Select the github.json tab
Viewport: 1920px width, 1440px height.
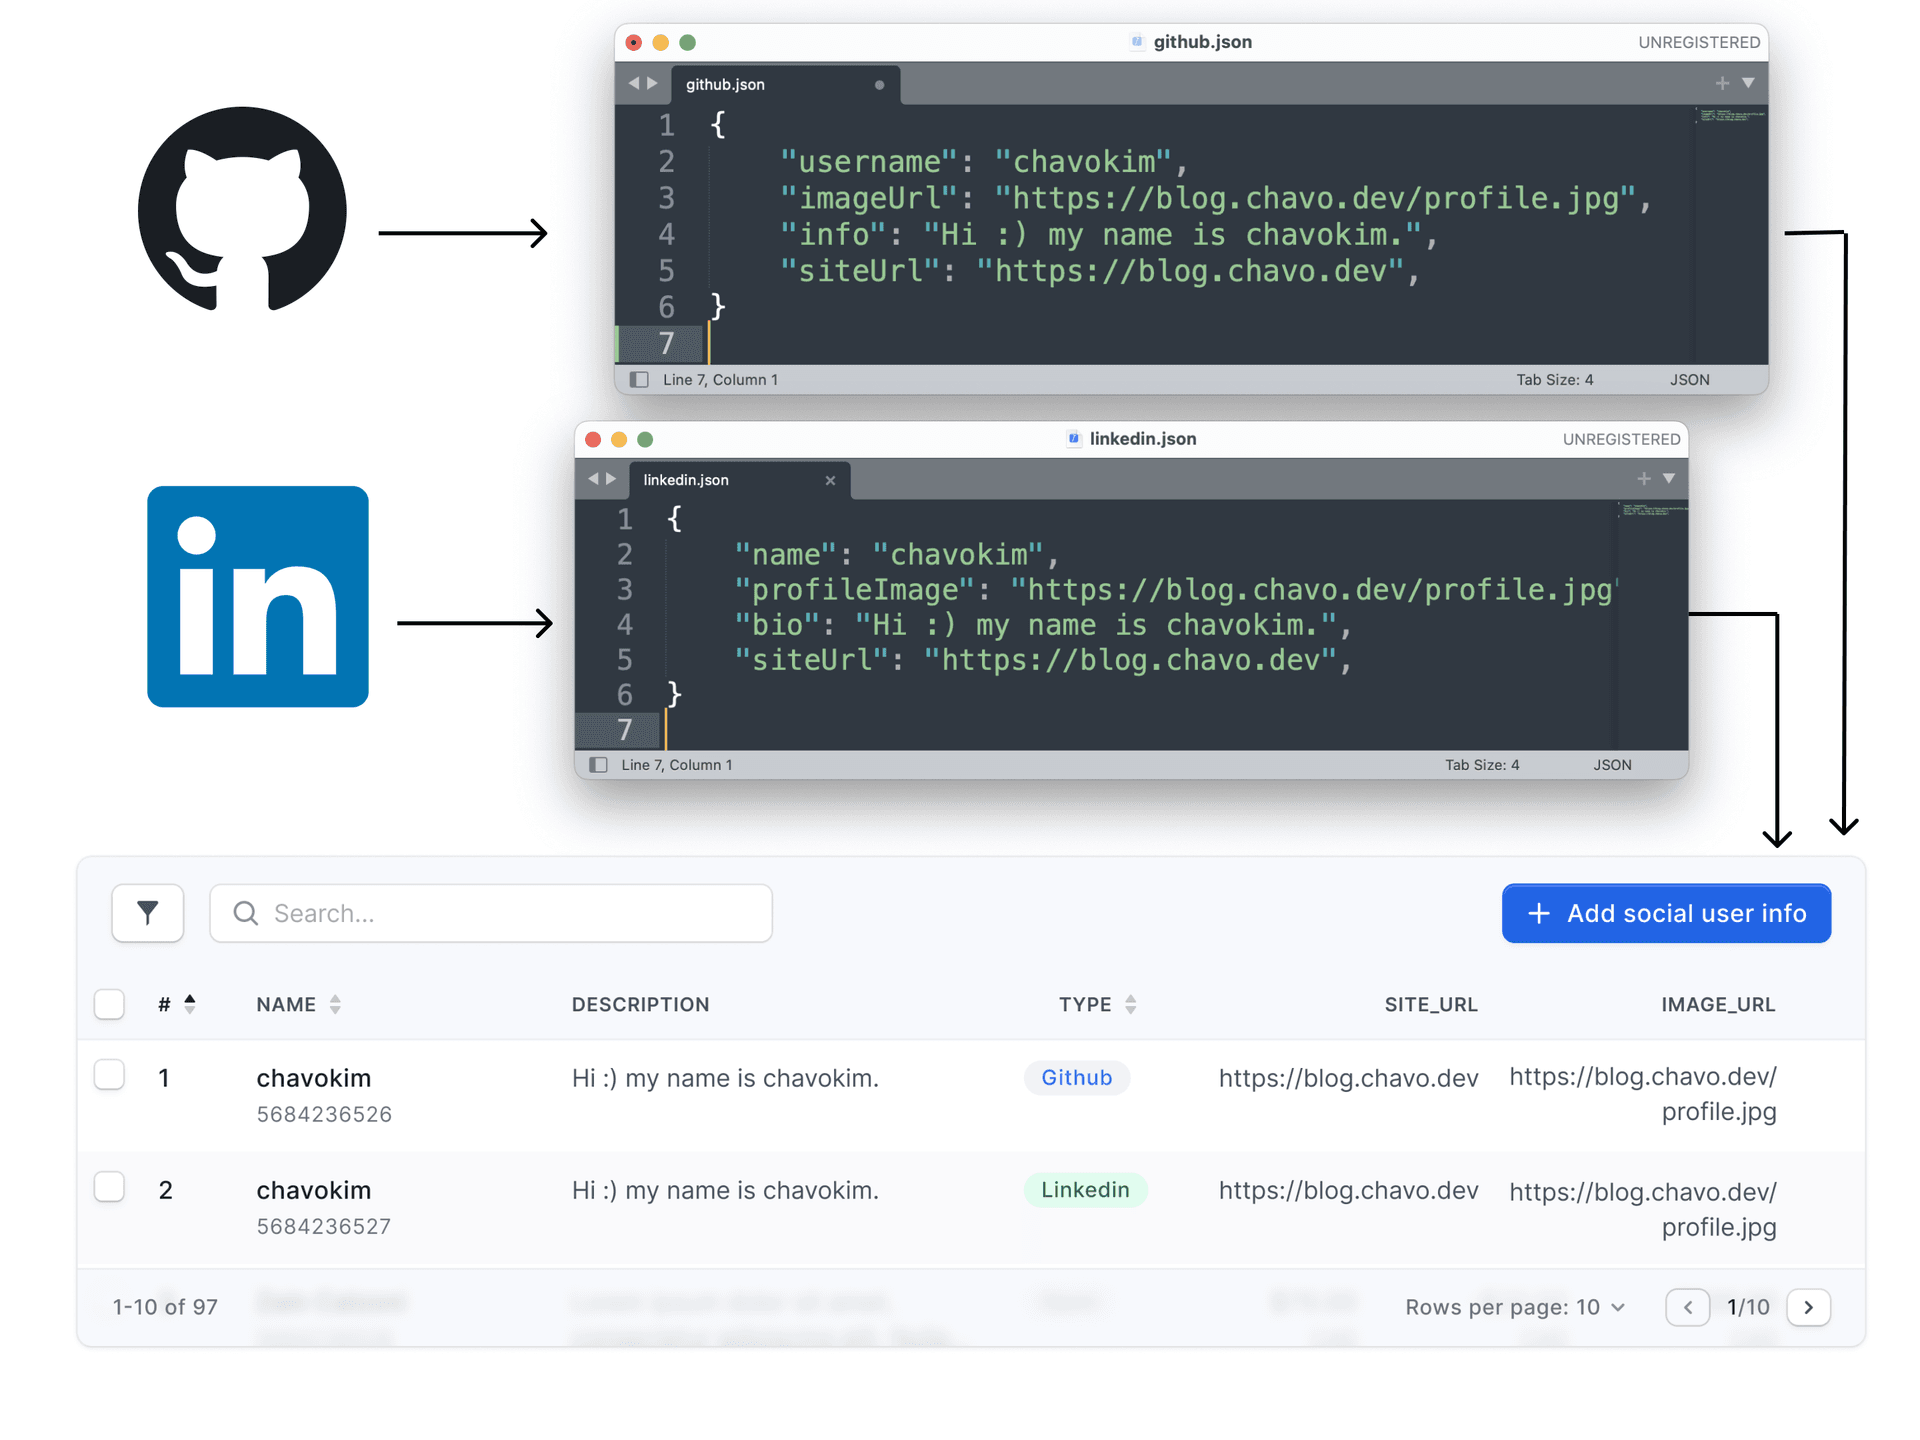point(786,84)
